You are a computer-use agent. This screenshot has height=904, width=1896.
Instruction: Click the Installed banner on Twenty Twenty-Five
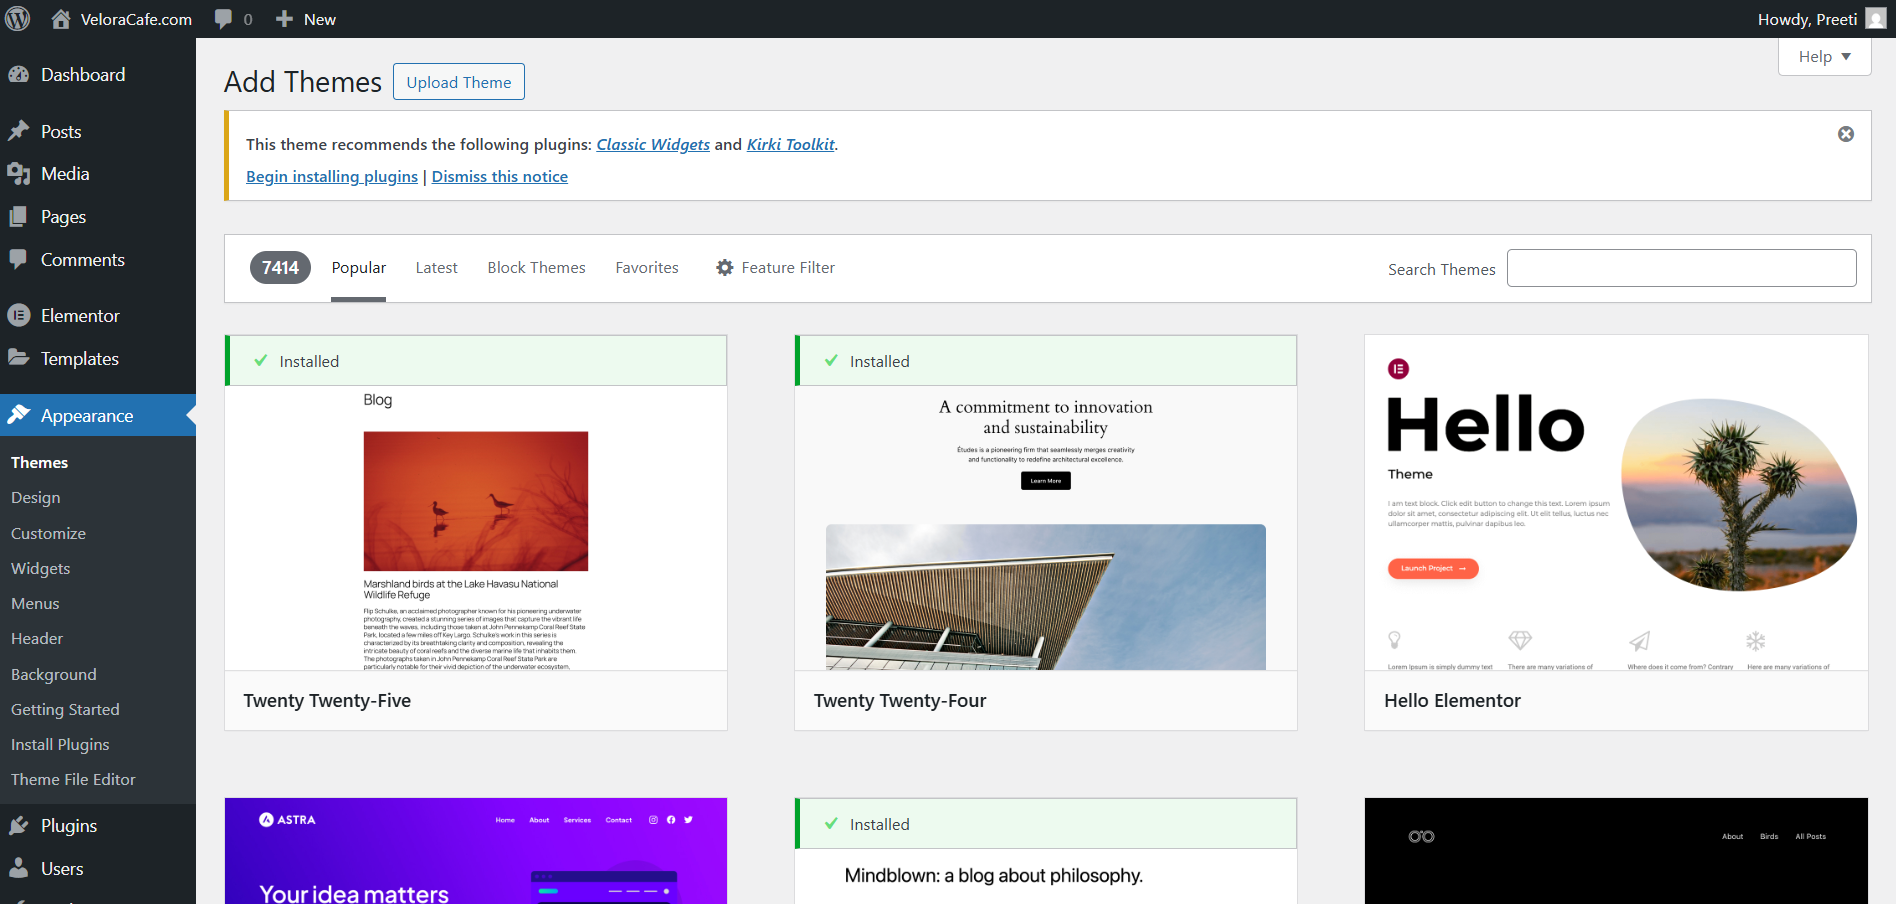coord(476,361)
